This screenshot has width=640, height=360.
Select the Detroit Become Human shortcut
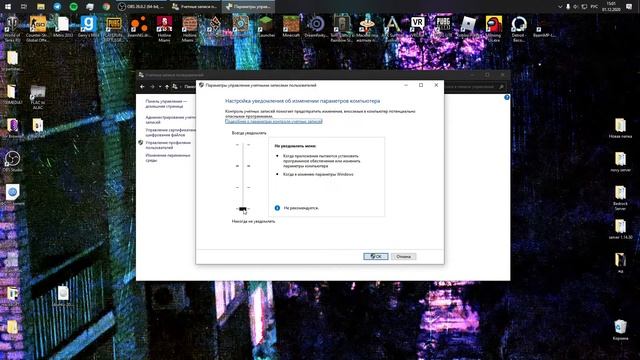tap(518, 29)
